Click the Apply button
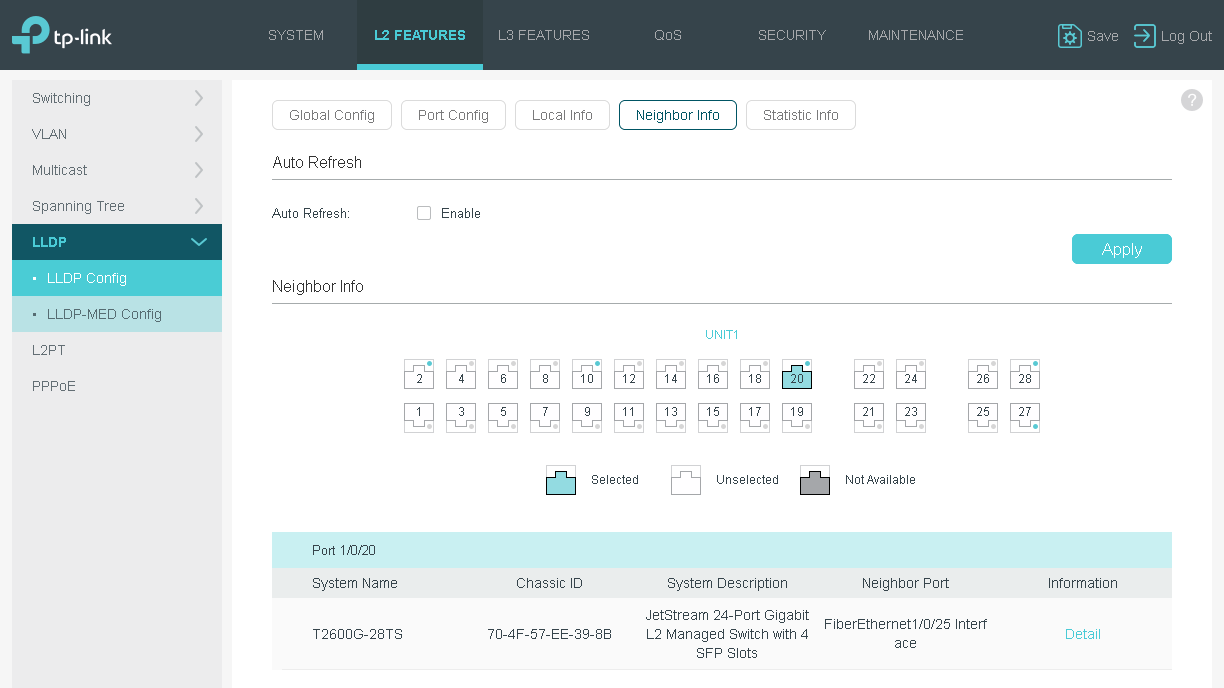 coord(1122,249)
